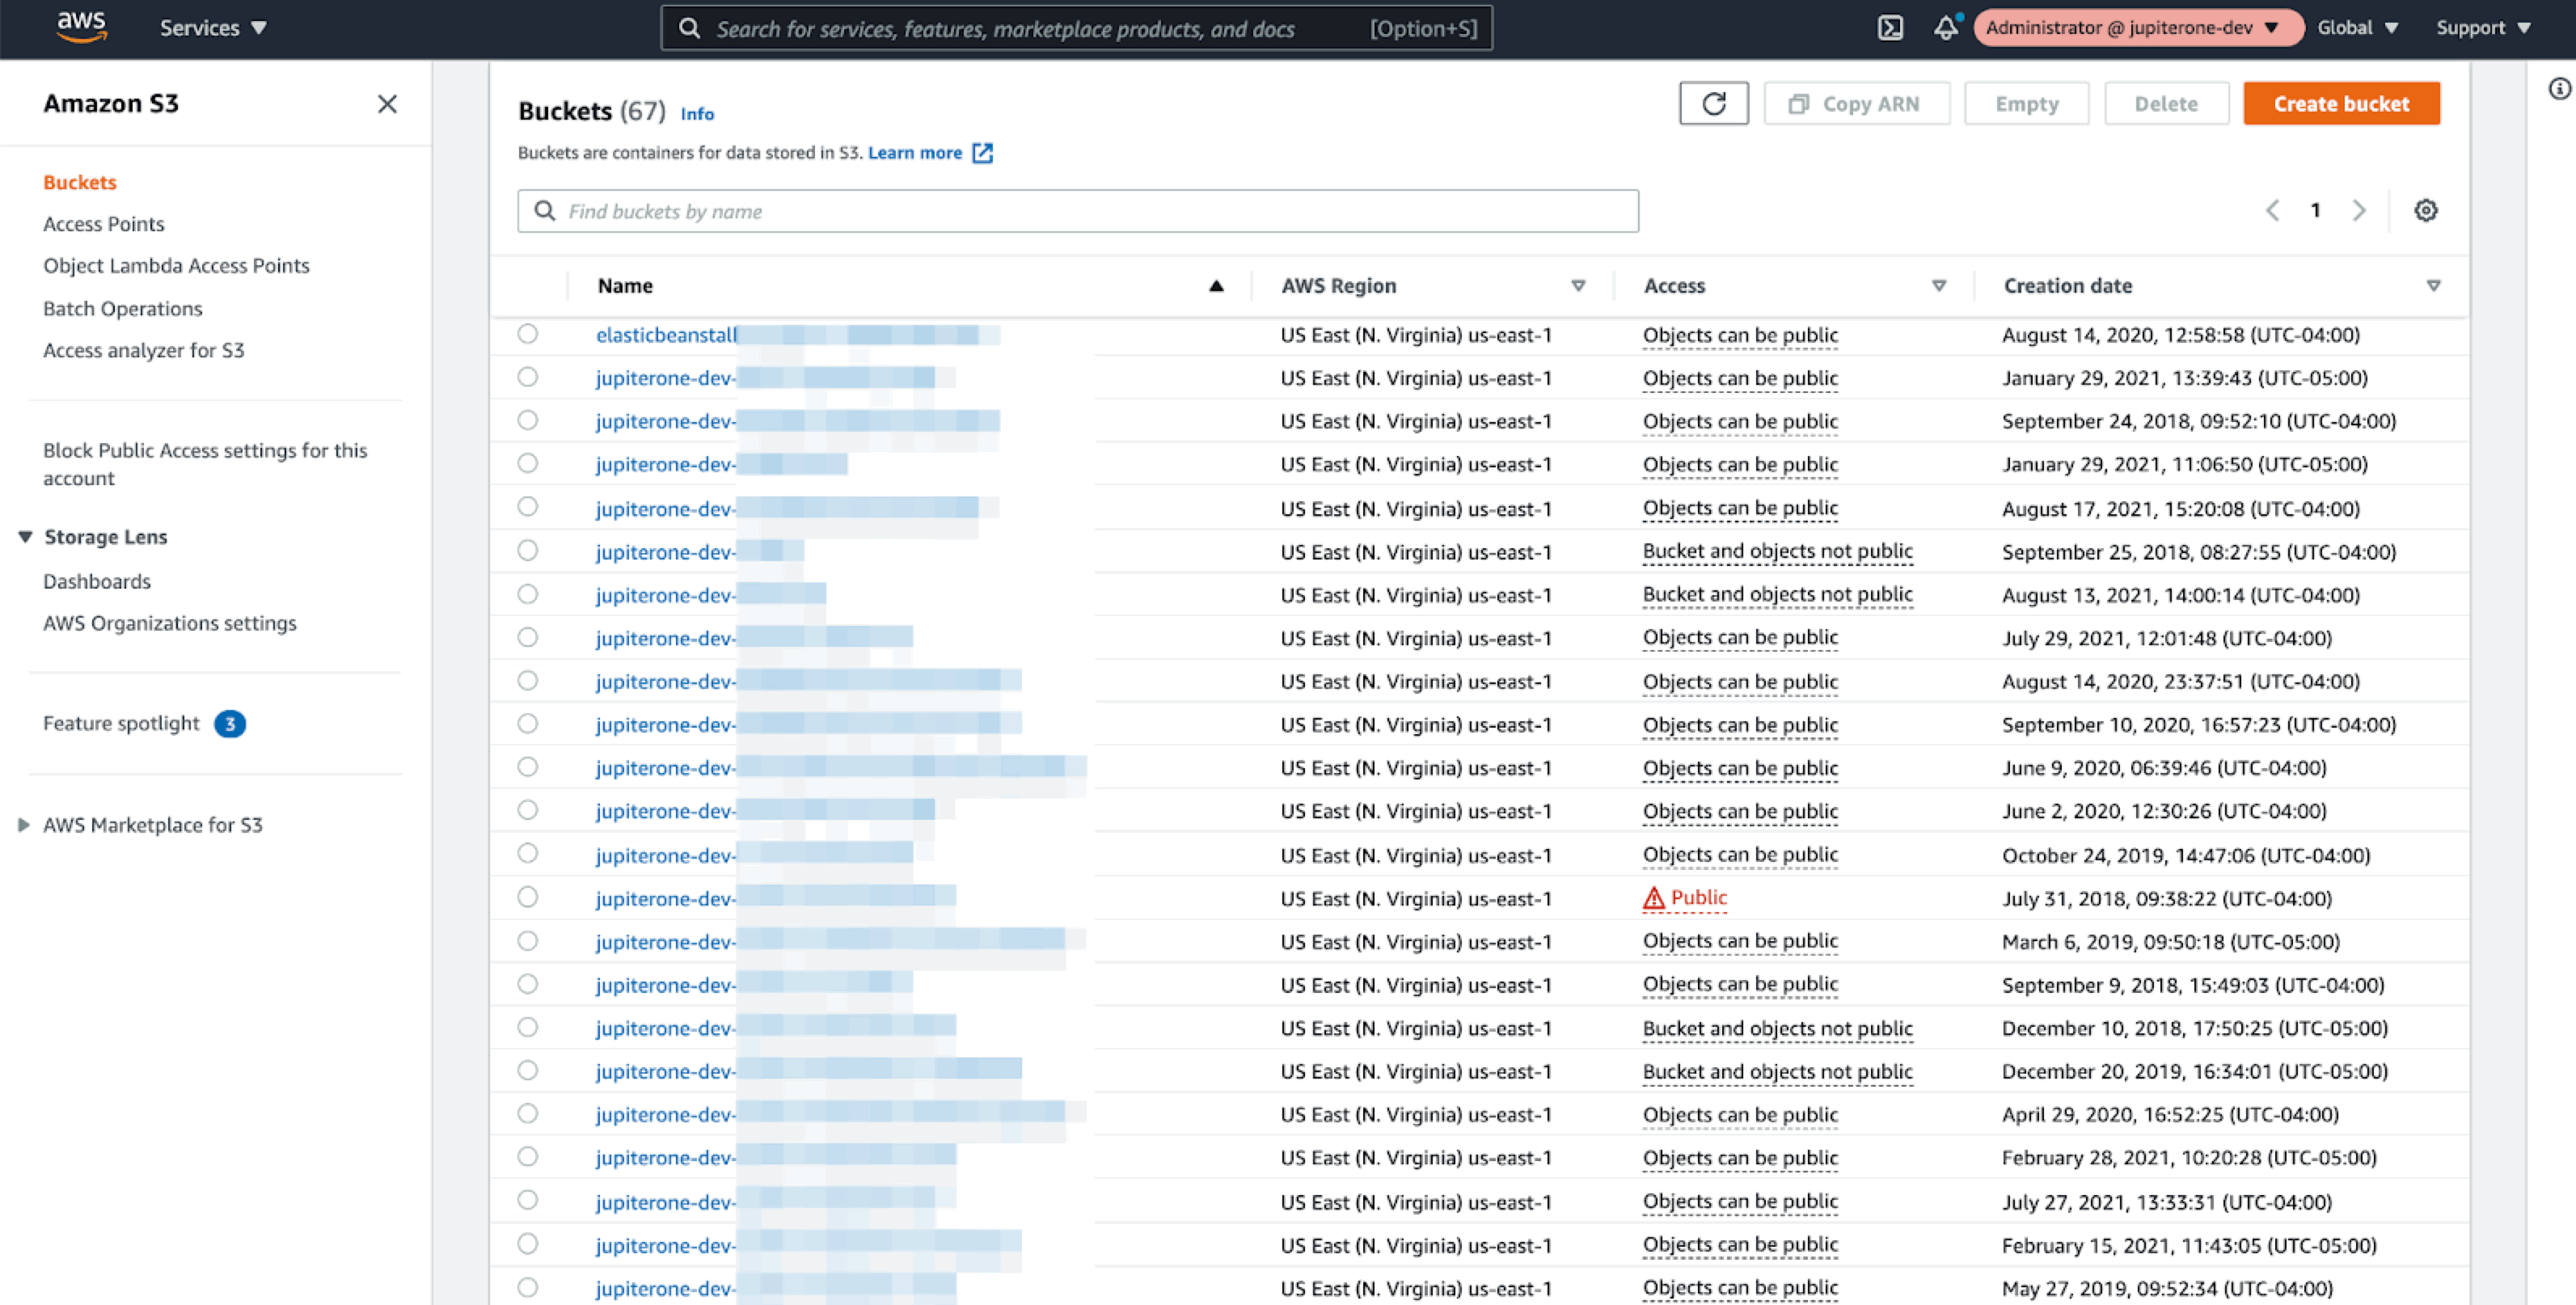Open the Learn more external link icon
2576x1305 pixels.
[x=982, y=153]
